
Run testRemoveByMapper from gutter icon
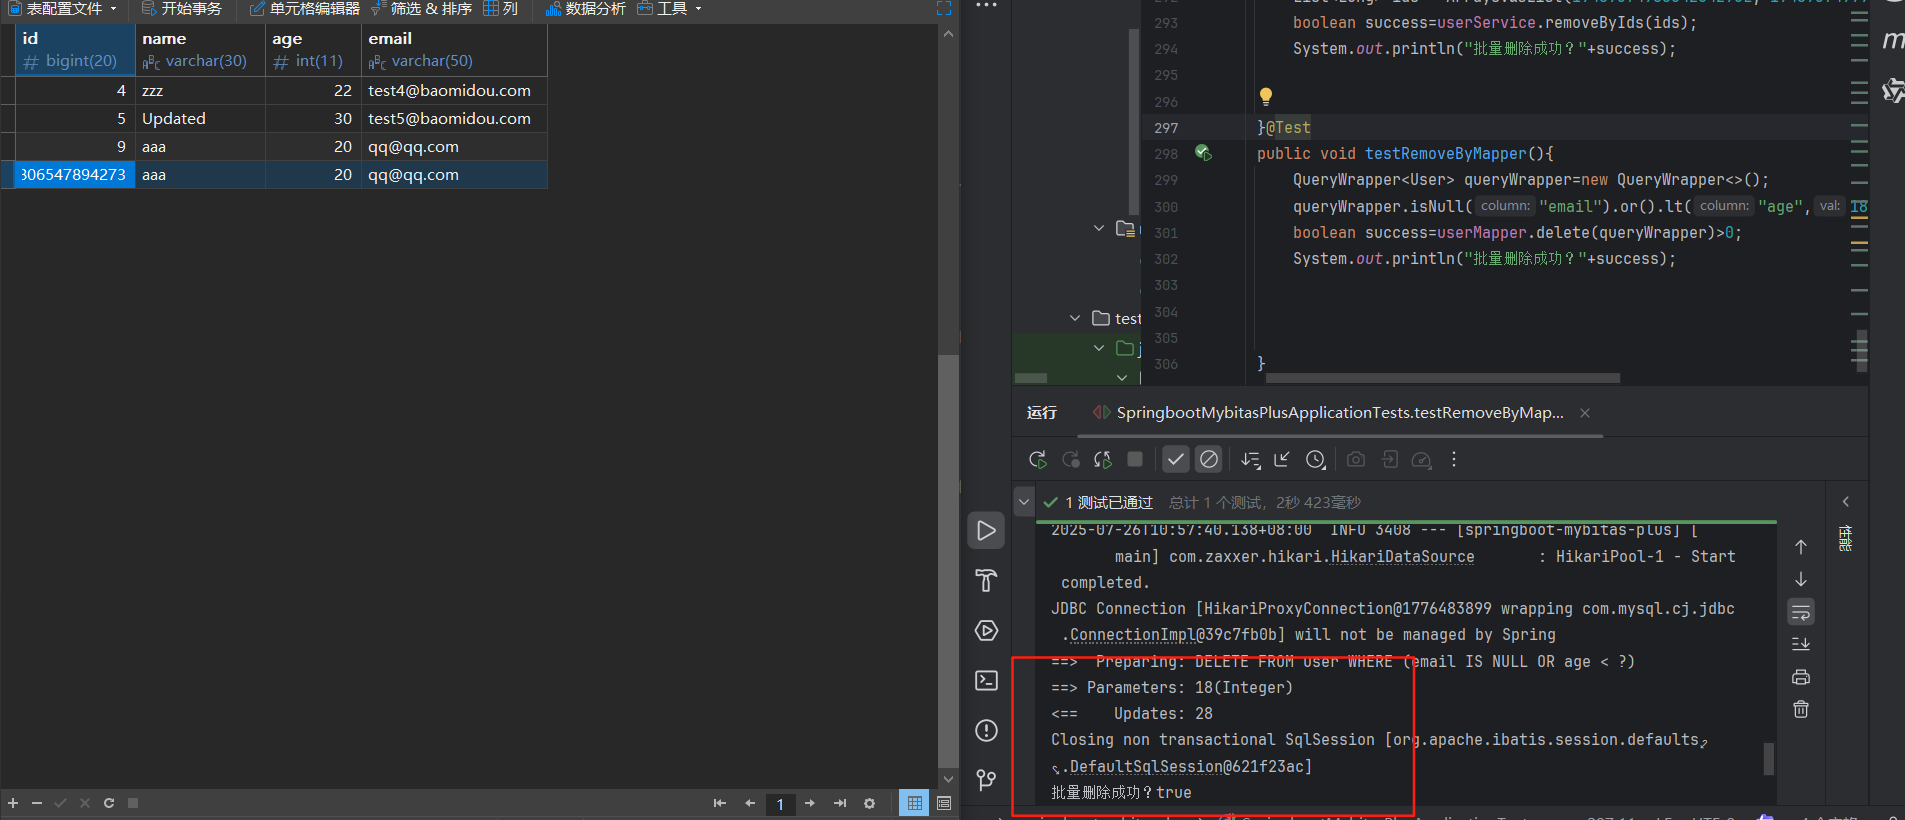[1203, 153]
